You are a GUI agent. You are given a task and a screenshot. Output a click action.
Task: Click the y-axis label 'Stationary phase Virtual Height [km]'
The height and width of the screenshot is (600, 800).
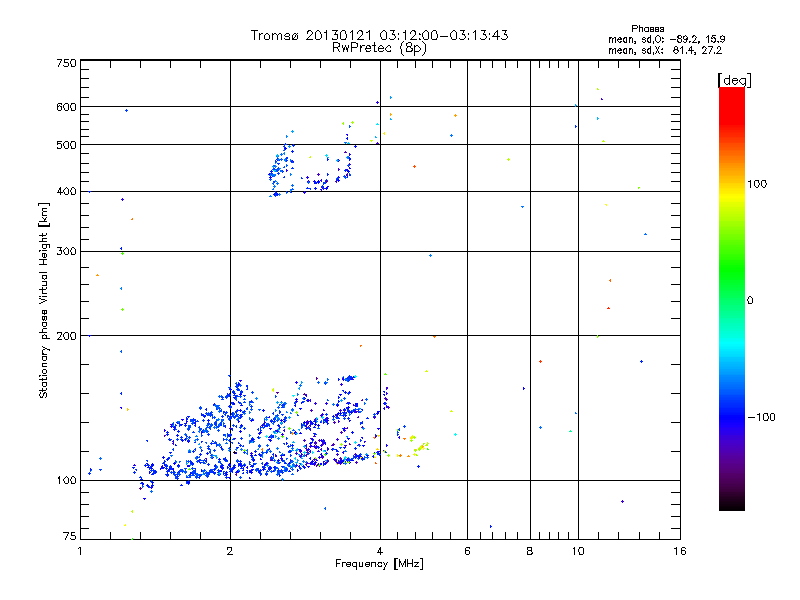[x=44, y=300]
